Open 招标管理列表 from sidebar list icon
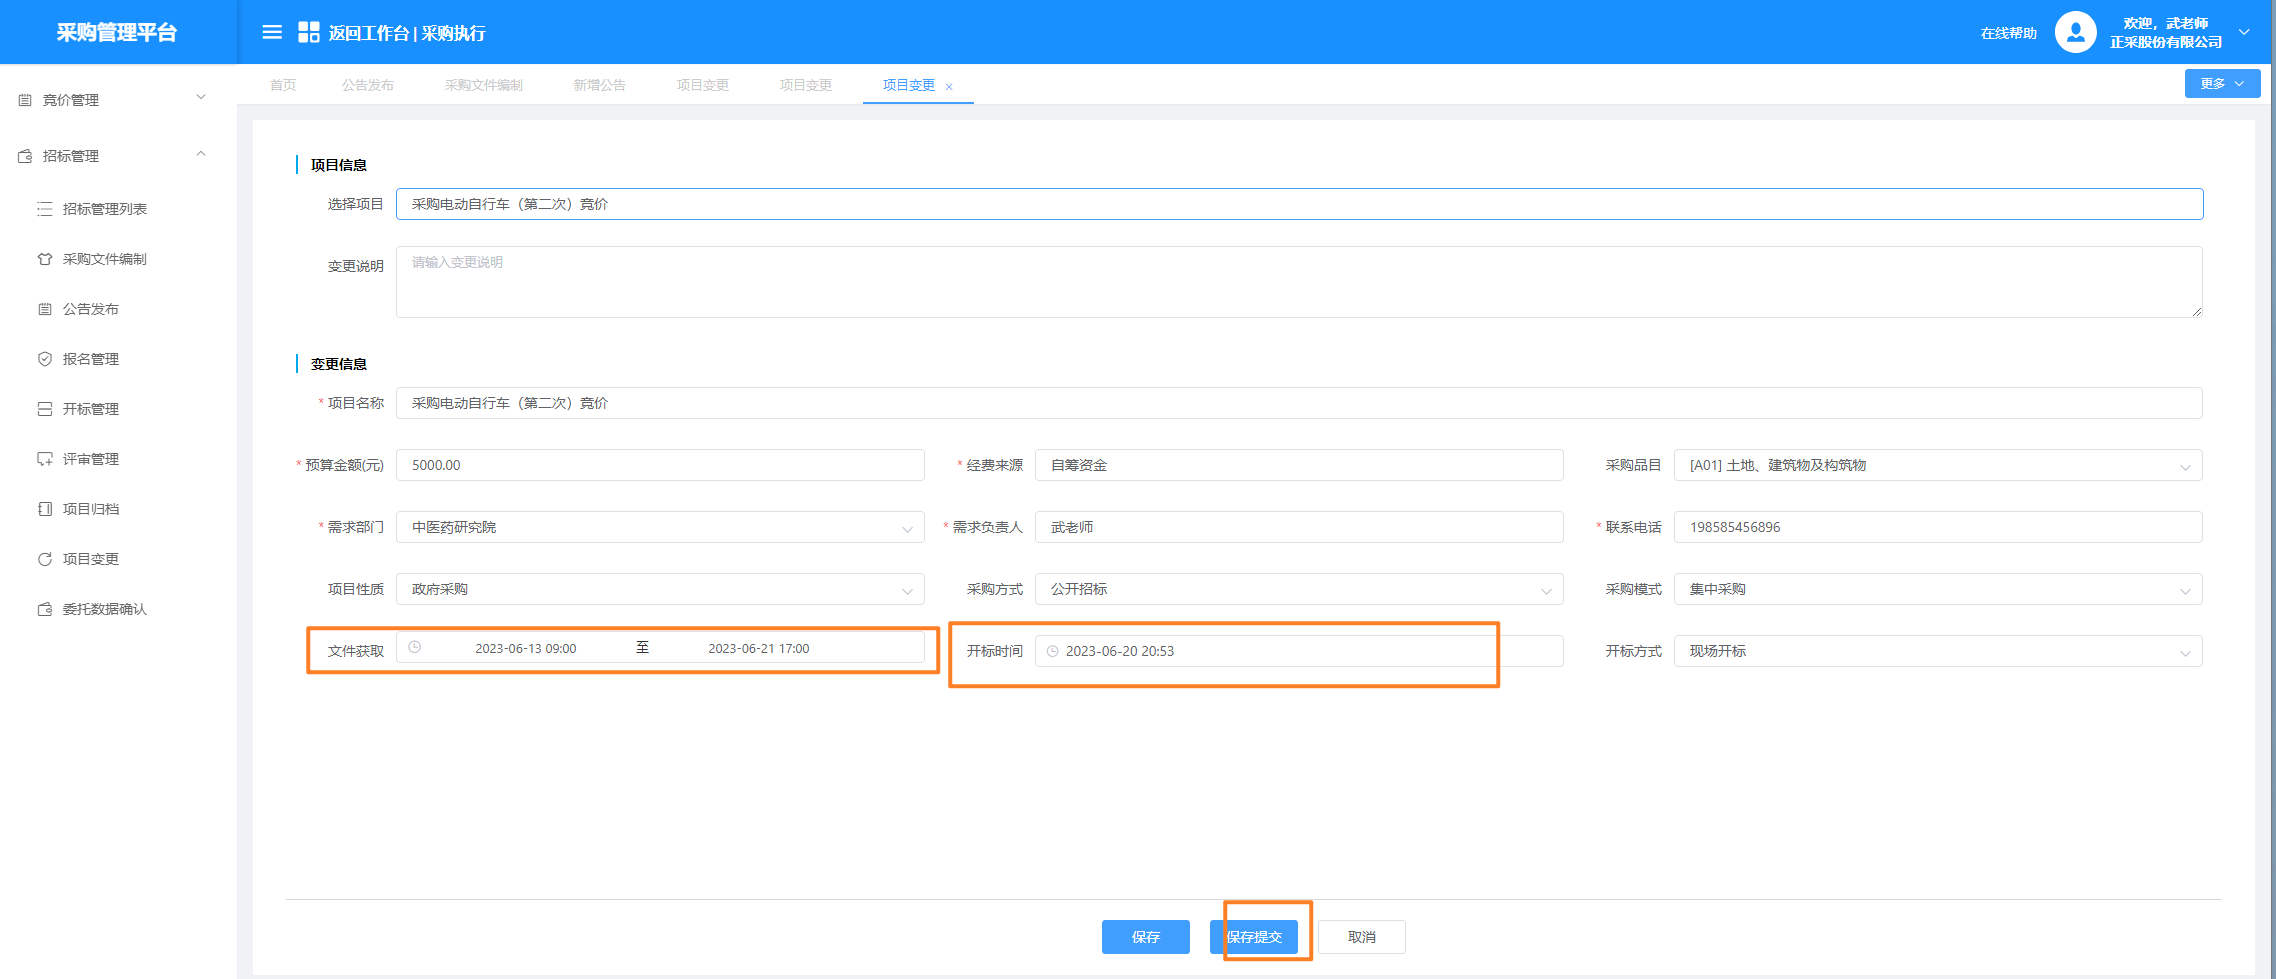The height and width of the screenshot is (979, 2276). [45, 209]
